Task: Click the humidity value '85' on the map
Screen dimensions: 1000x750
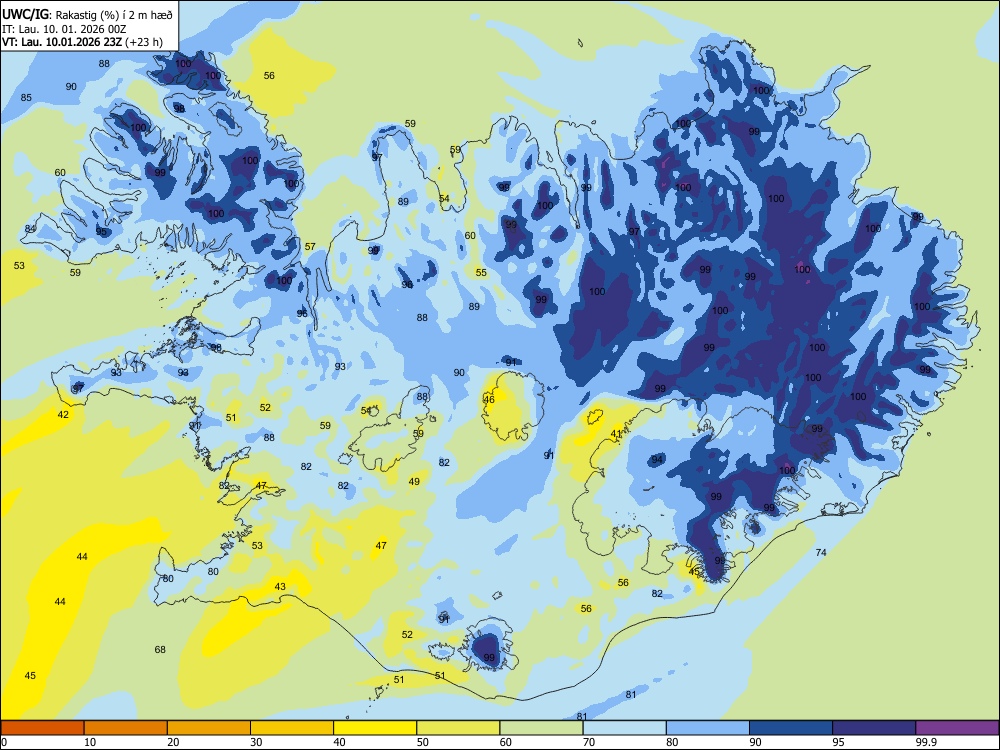Action: [26, 98]
